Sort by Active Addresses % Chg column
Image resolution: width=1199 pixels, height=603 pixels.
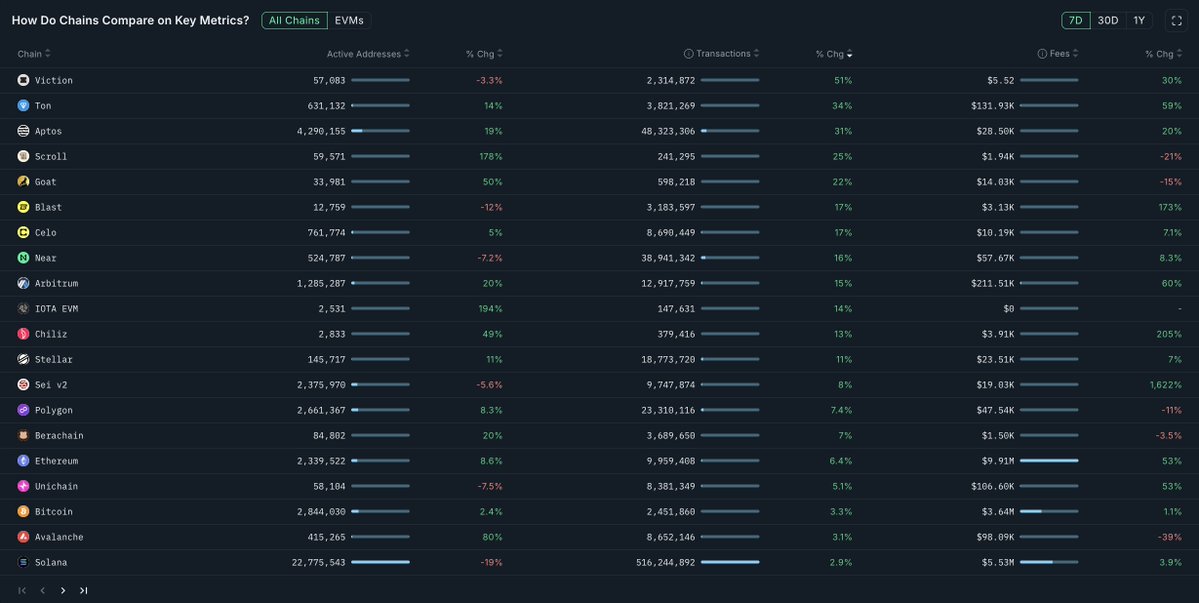[484, 53]
